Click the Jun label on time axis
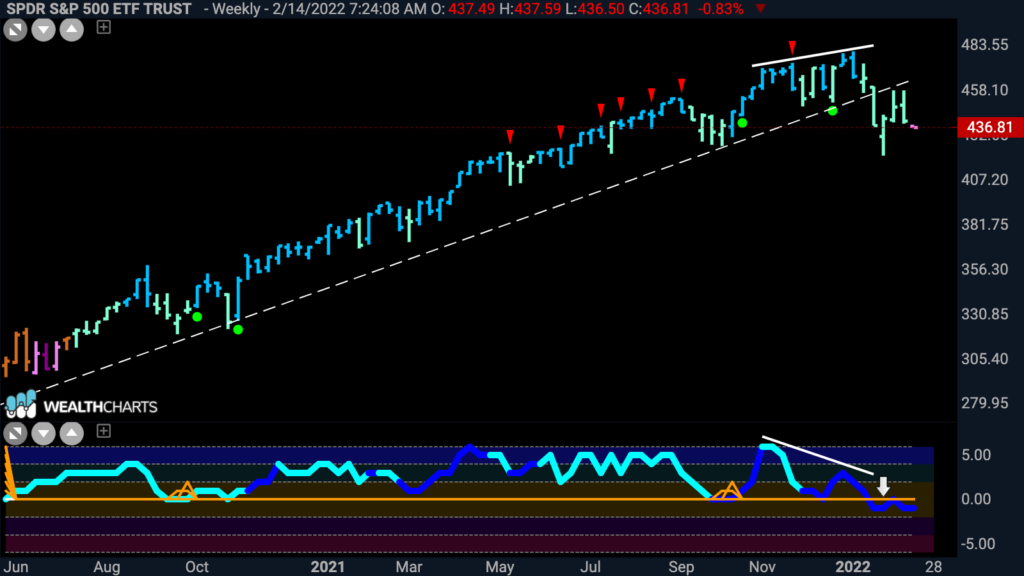This screenshot has height=576, width=1024. [x=16, y=566]
